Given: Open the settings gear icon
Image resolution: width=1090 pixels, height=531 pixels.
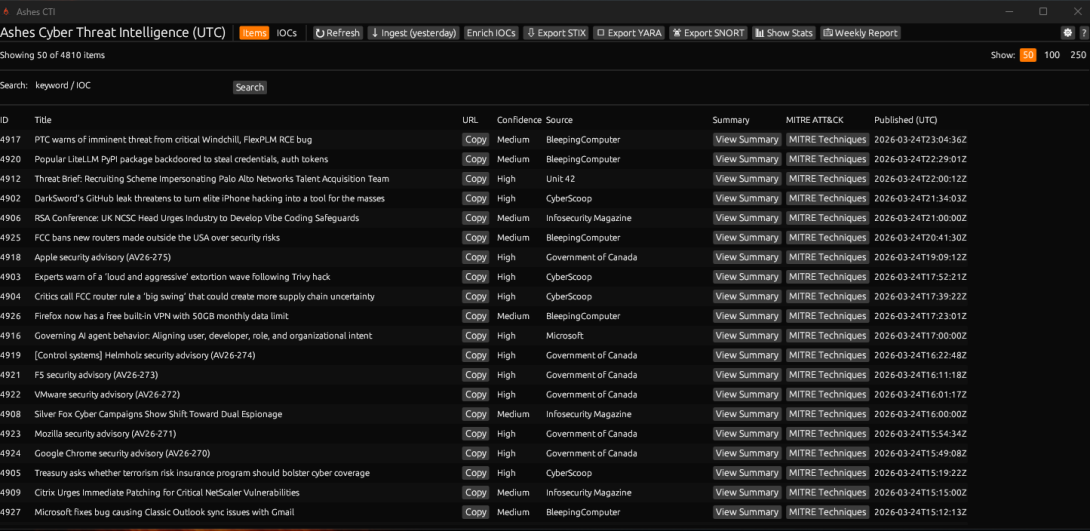Looking at the screenshot, I should (1068, 33).
